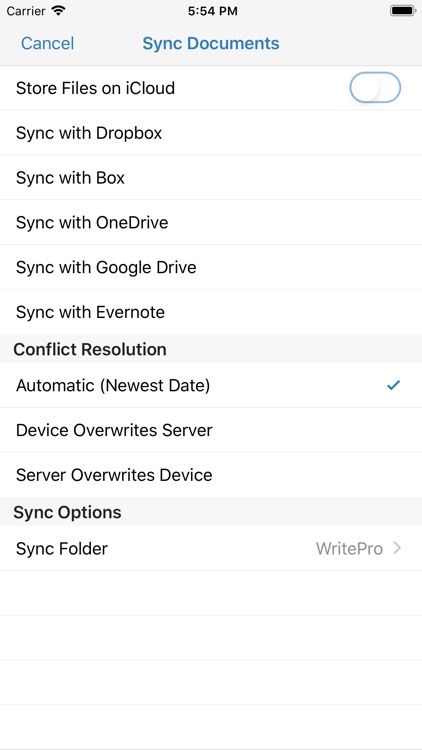422x750 pixels.
Task: Tap the WritePro folder value
Action: [349, 549]
